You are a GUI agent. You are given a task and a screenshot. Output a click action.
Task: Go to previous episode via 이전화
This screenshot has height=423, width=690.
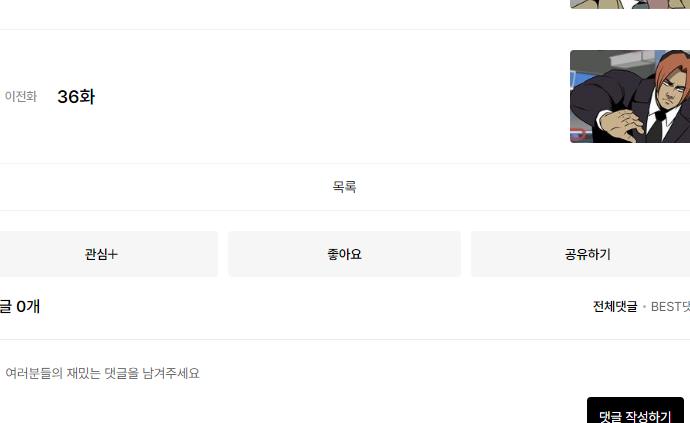tap(21, 97)
